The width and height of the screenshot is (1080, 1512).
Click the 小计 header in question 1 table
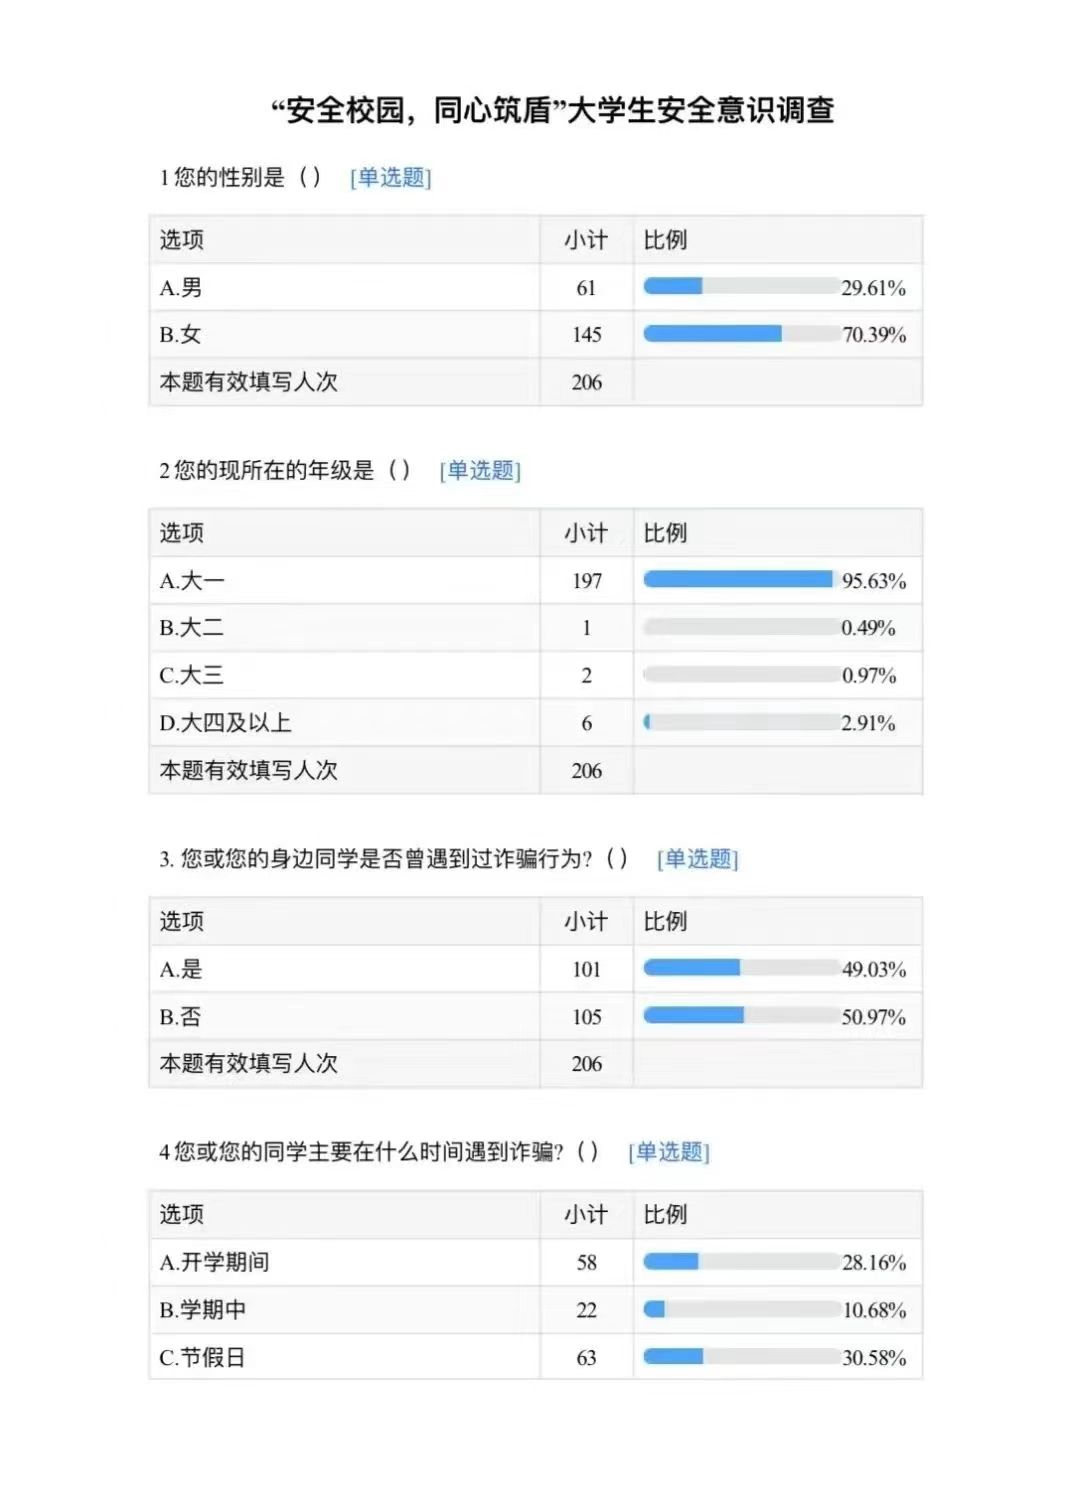[586, 240]
